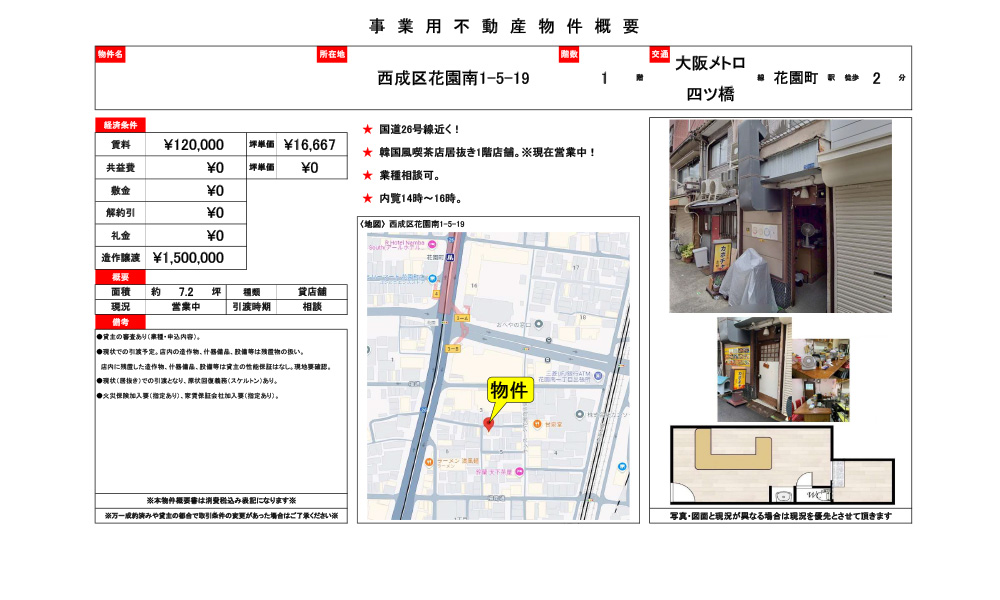Click the 相談 handover value
Screen dimensions: 1000x600
312,307
